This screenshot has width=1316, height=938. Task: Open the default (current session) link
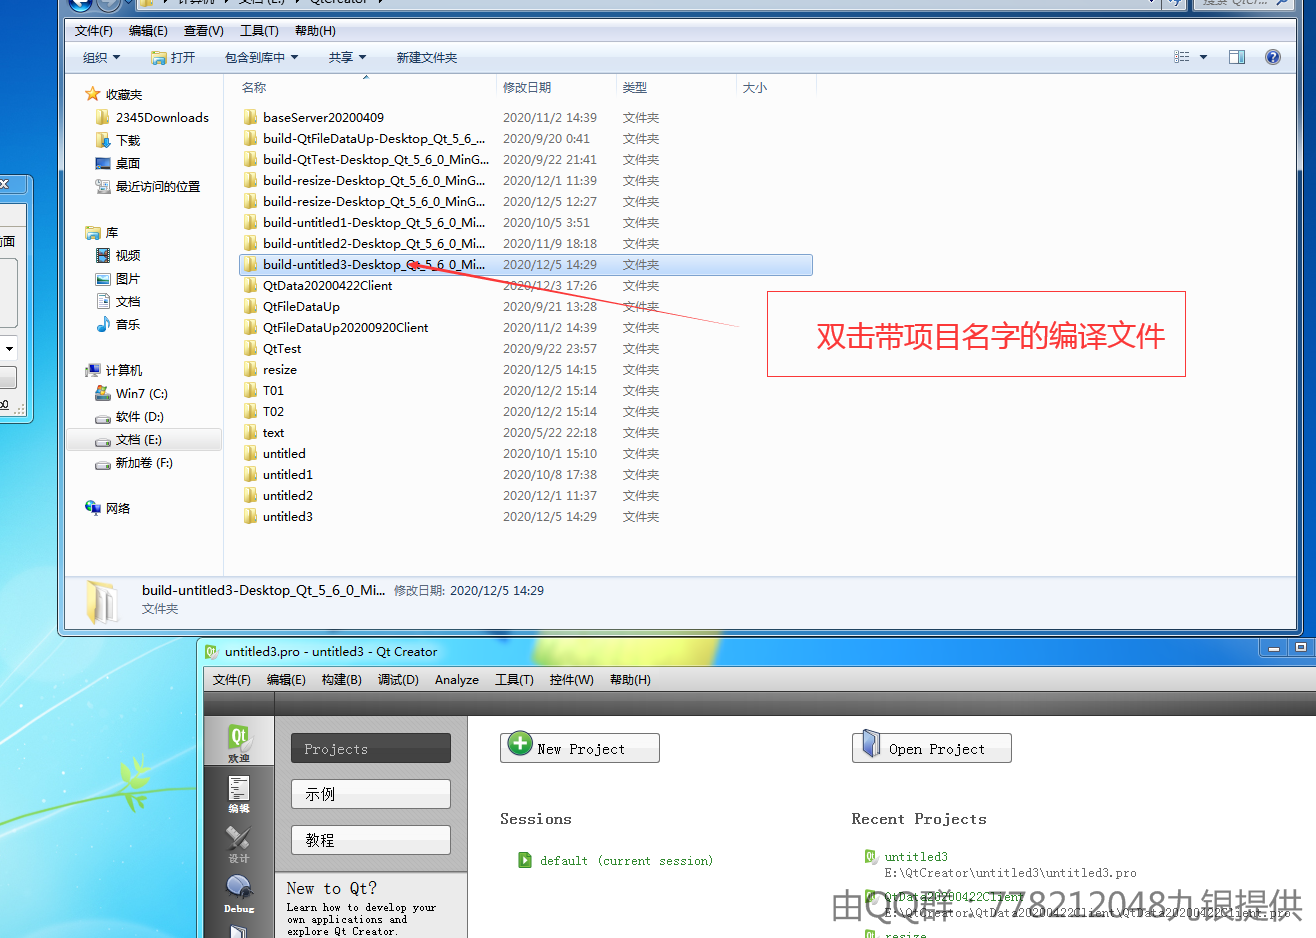point(626,861)
